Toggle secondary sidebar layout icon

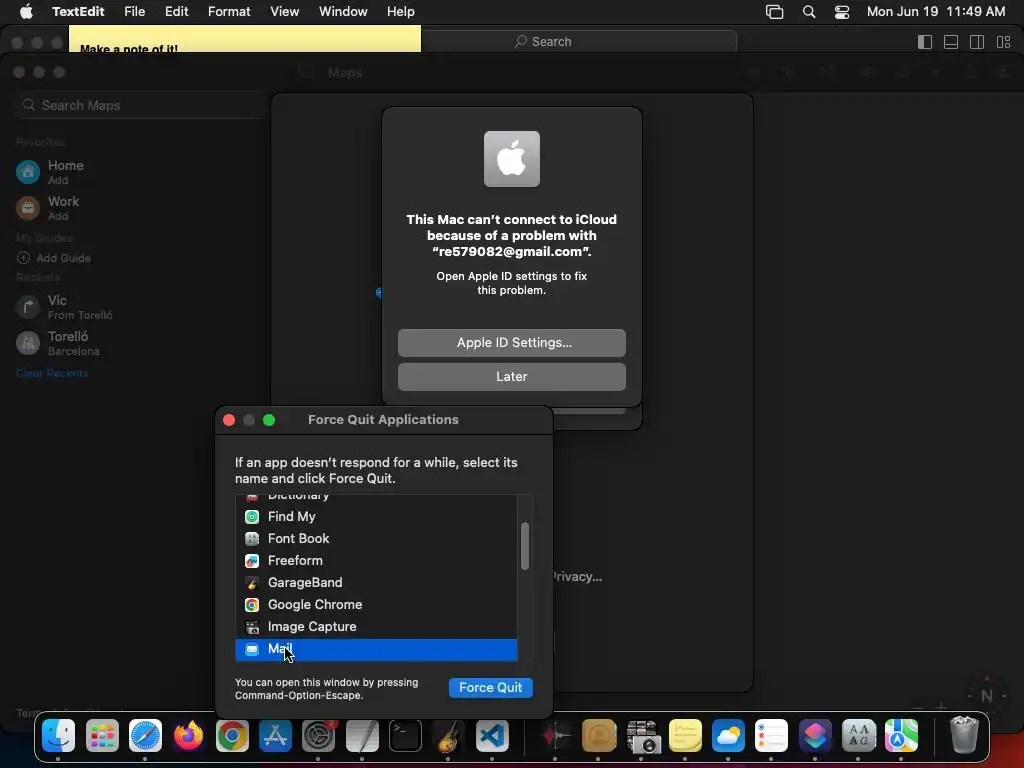977,42
